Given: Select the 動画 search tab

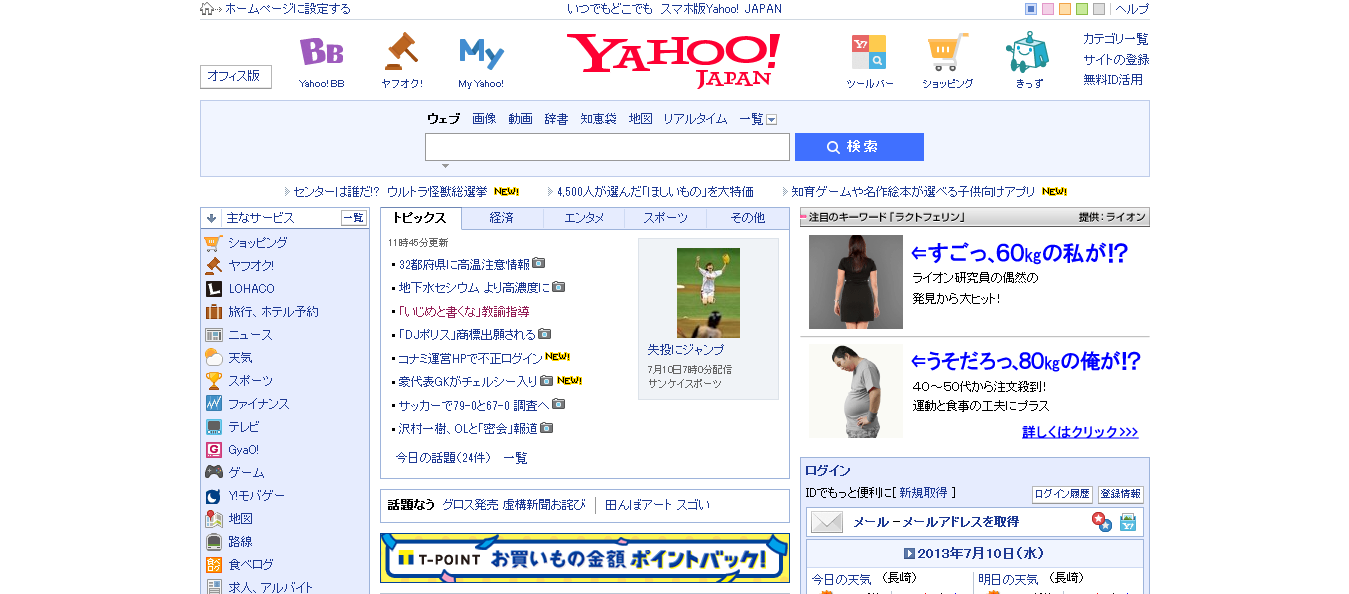Looking at the screenshot, I should click(520, 119).
